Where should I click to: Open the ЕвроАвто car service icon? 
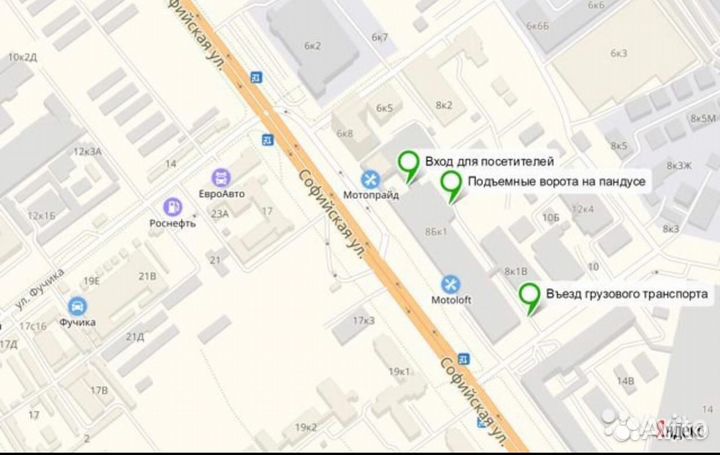221,178
